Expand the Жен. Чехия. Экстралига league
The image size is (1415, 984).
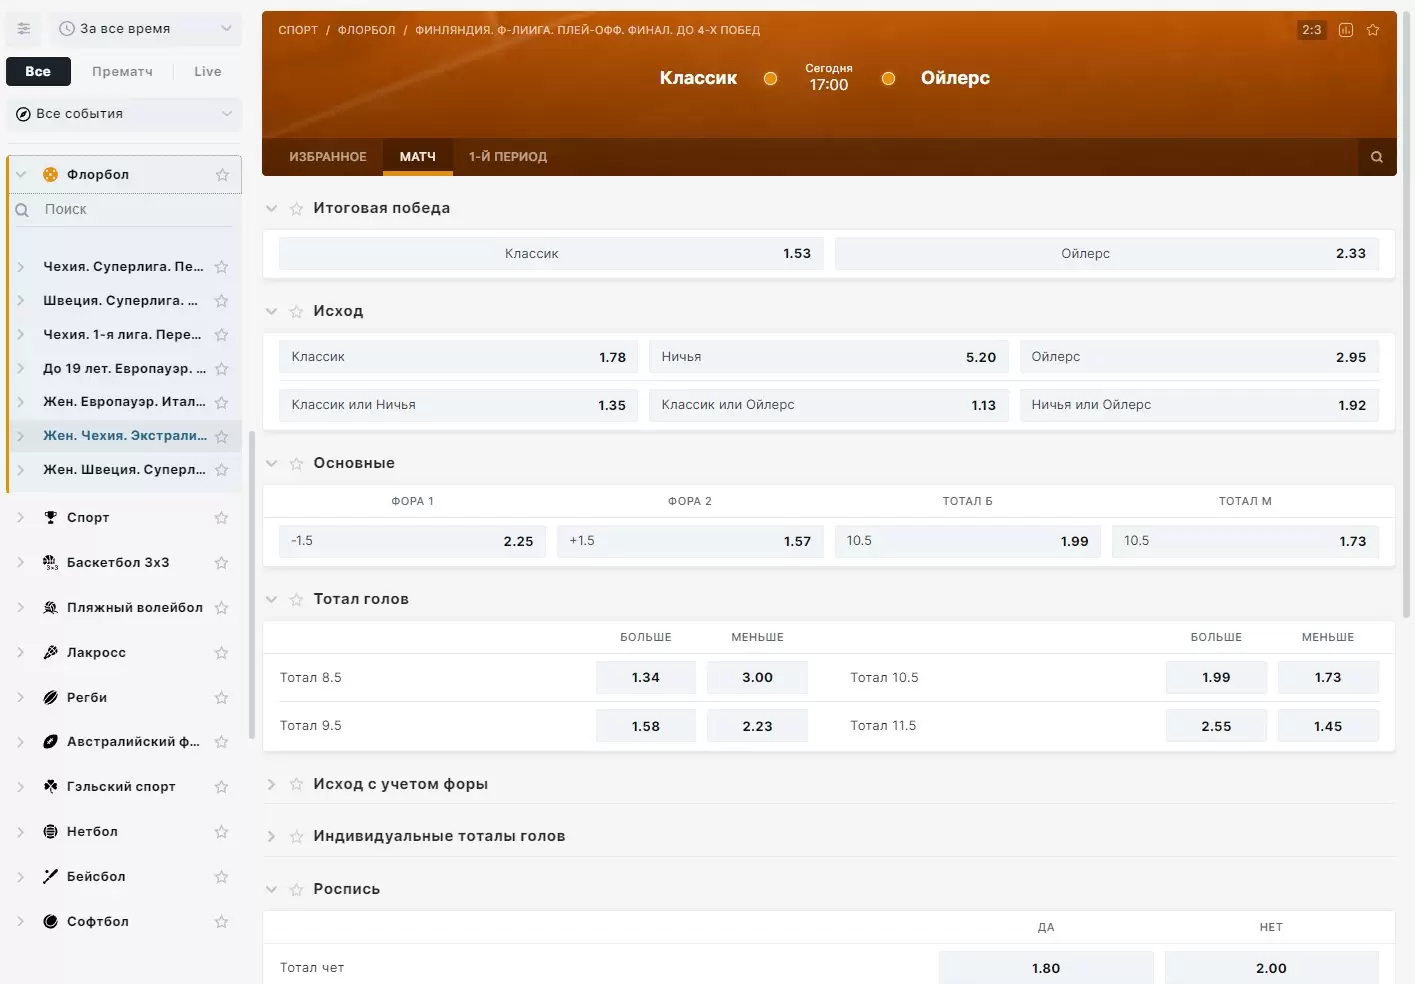pos(21,436)
